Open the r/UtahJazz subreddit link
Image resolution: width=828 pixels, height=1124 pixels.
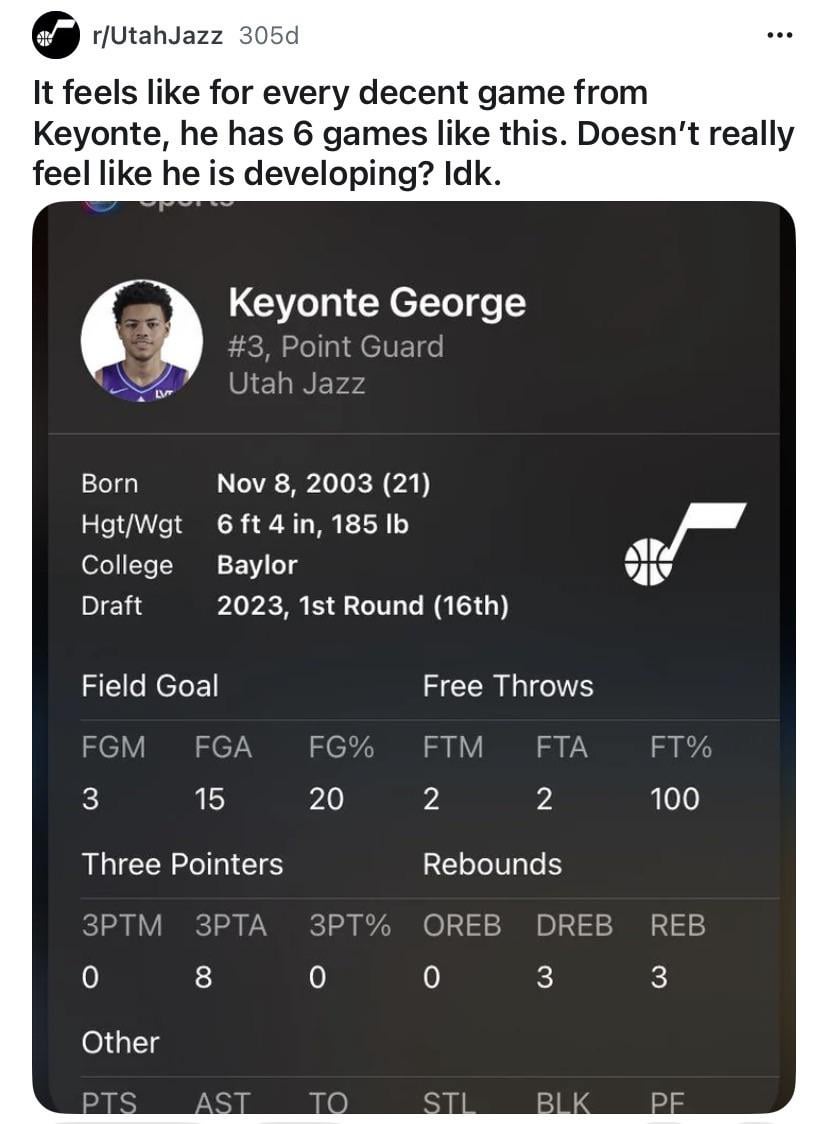click(x=157, y=36)
